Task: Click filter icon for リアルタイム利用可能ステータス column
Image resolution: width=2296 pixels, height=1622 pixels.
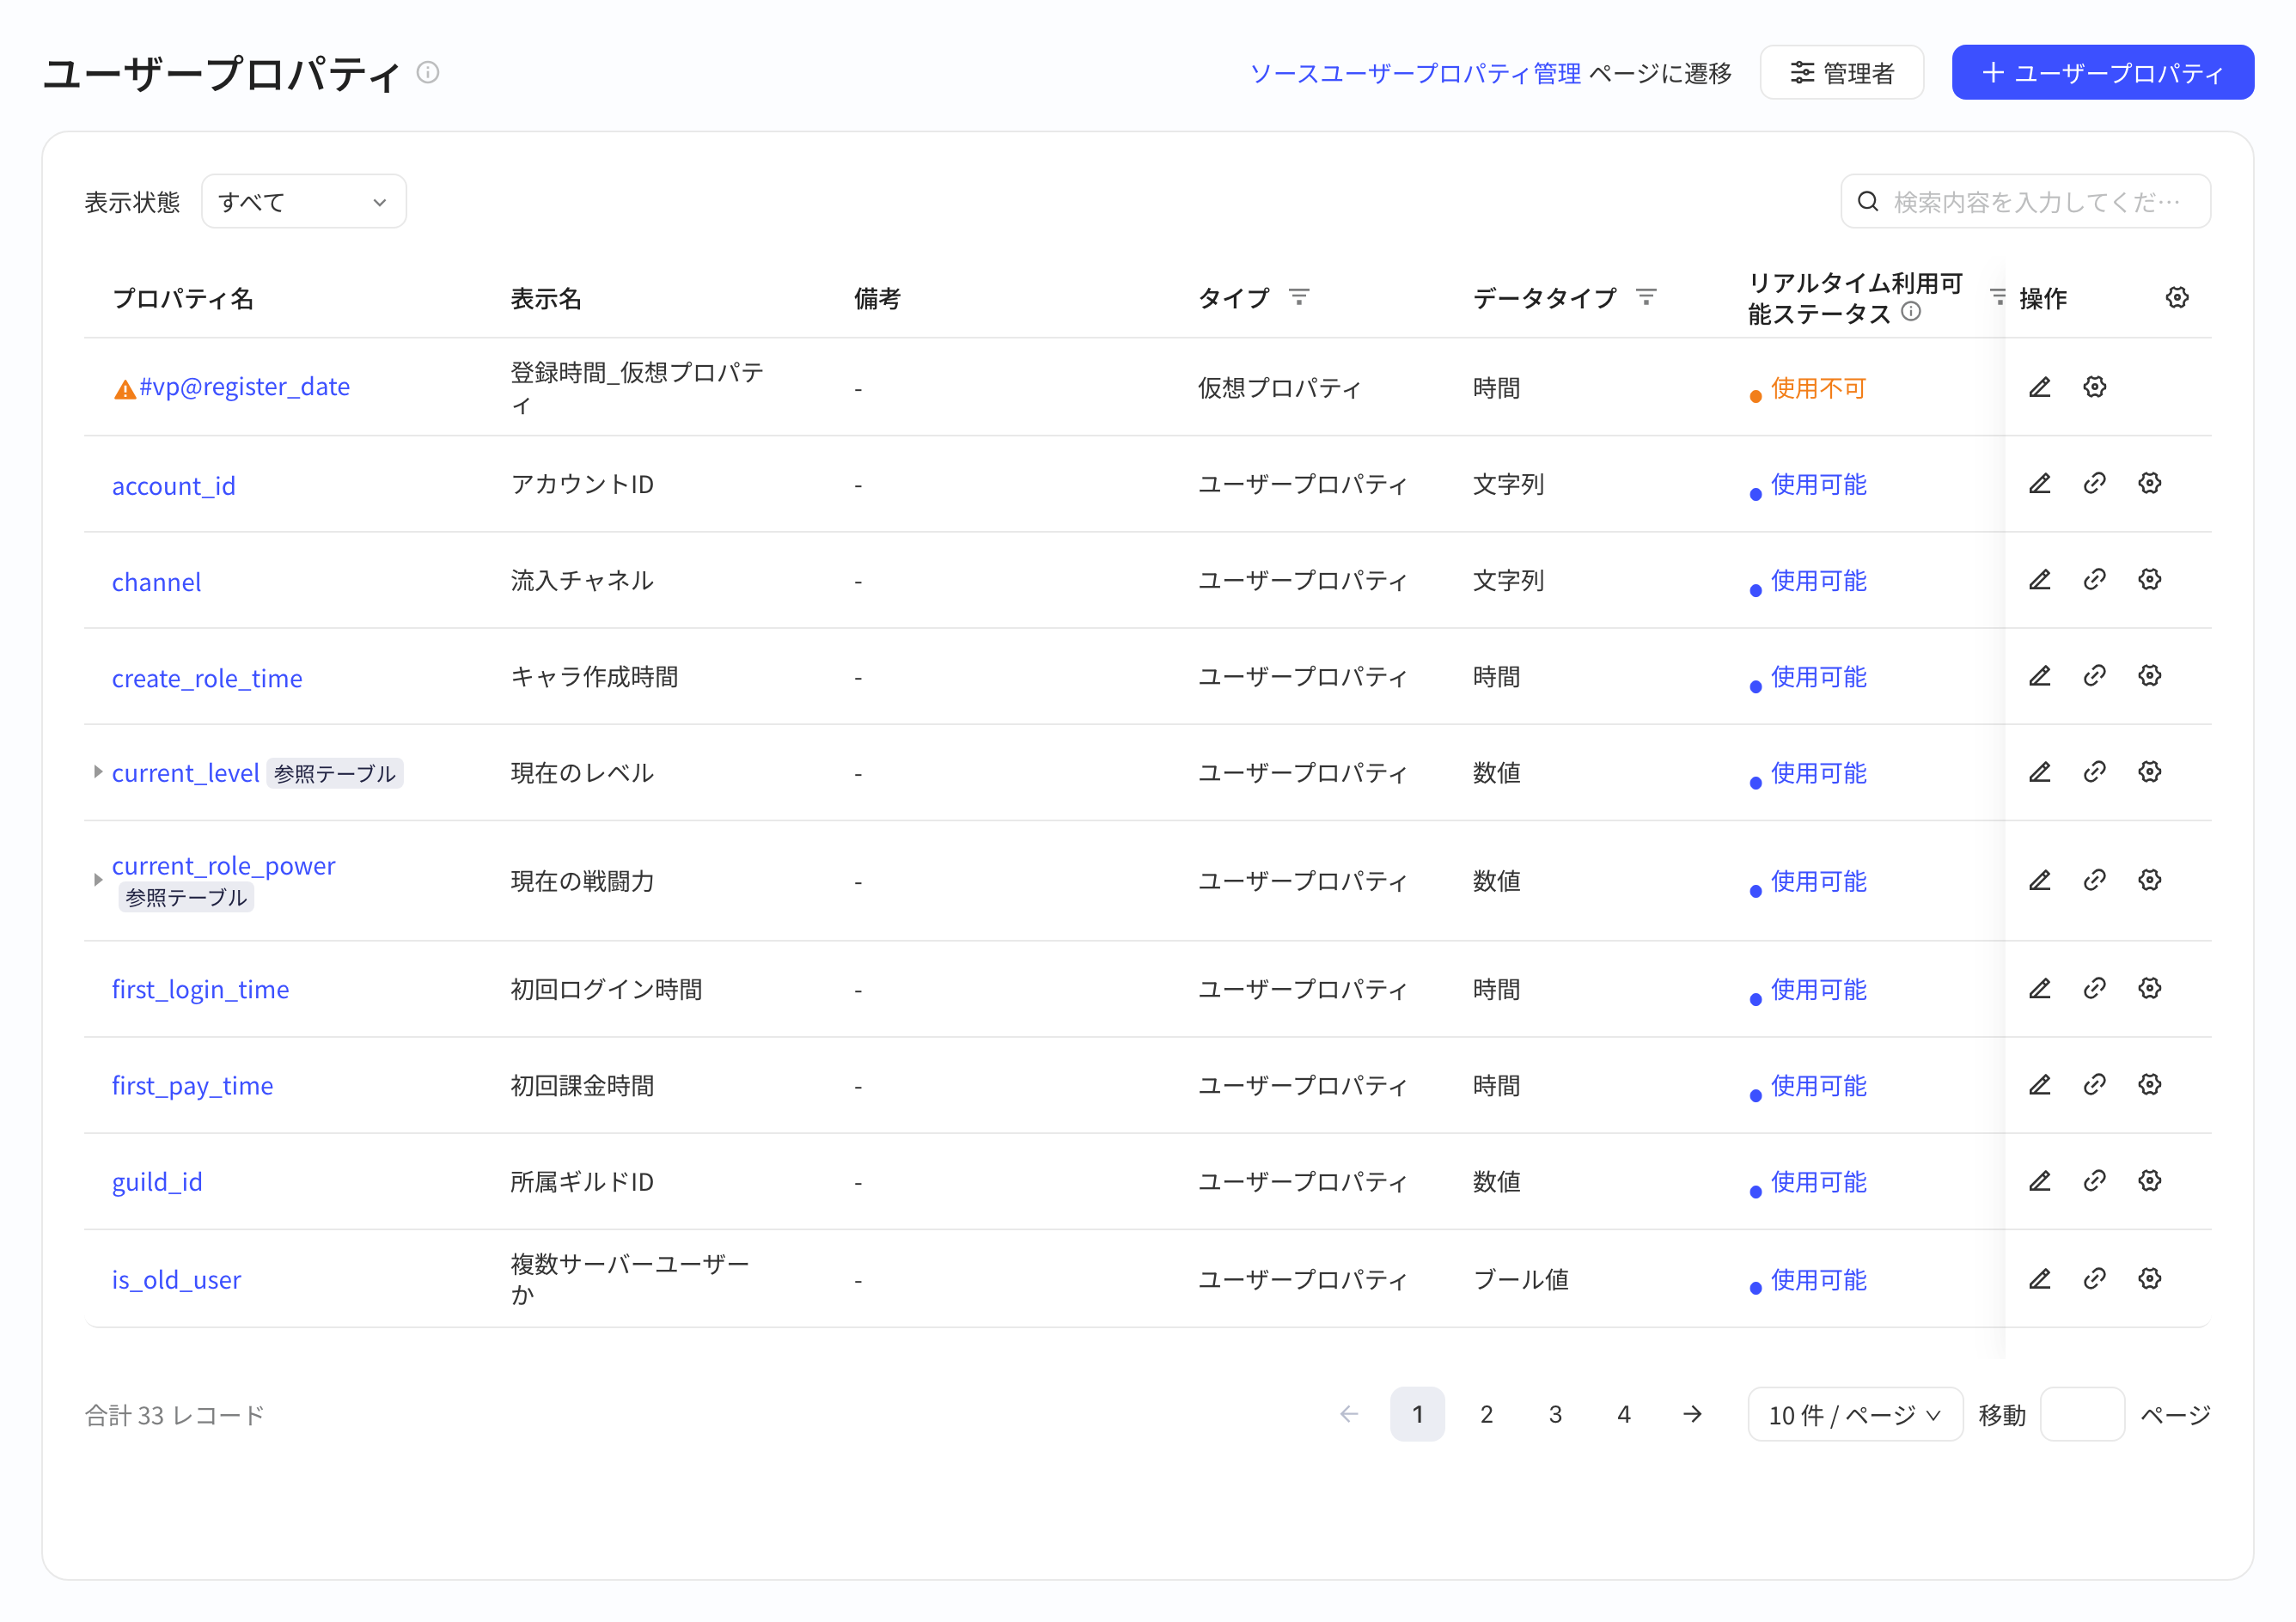Action: pos(1997,297)
